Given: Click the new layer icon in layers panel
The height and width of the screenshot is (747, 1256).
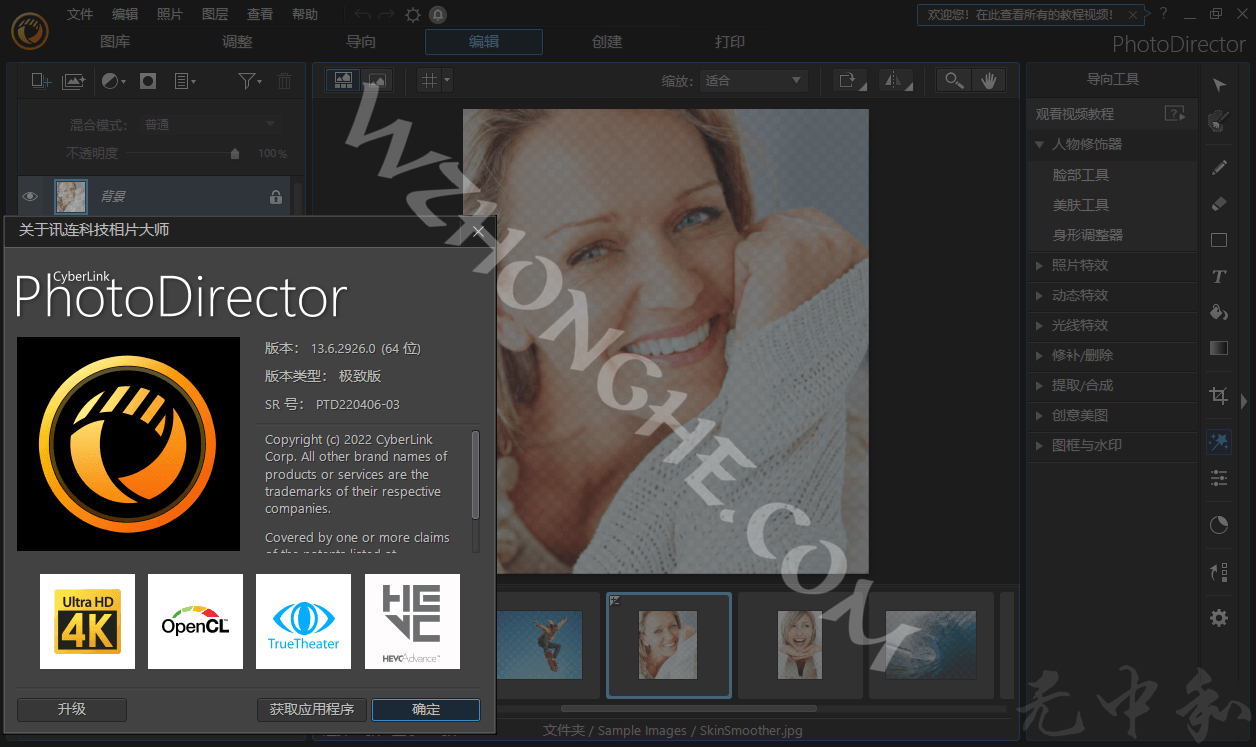Looking at the screenshot, I should tap(40, 80).
